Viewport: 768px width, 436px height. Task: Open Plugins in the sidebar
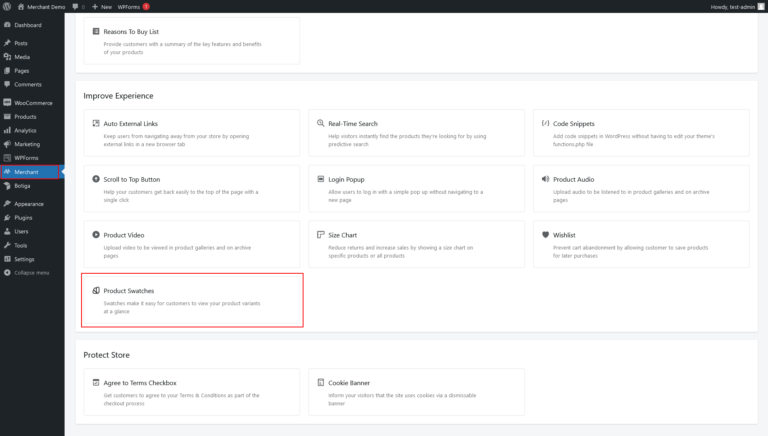point(32,218)
